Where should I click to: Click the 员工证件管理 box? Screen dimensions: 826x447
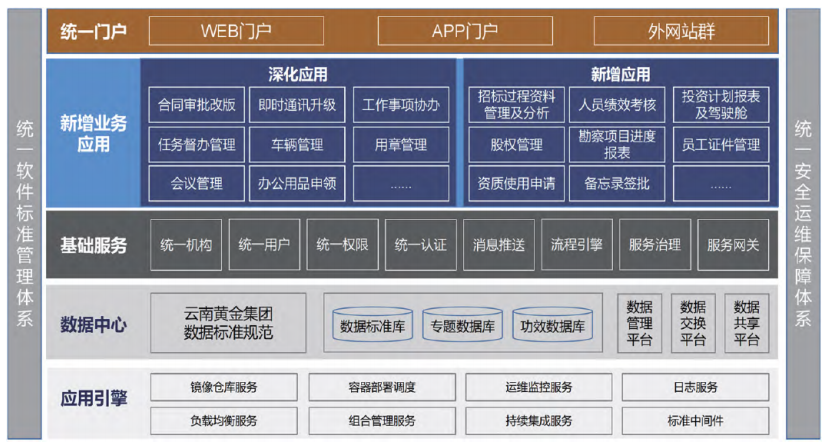click(721, 144)
